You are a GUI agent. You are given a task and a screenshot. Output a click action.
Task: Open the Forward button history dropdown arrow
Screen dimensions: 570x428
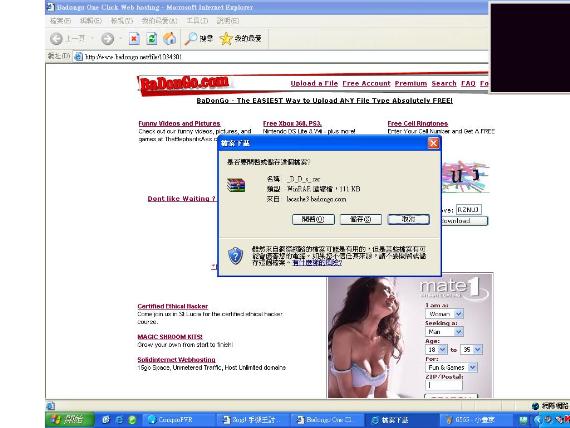coord(120,39)
